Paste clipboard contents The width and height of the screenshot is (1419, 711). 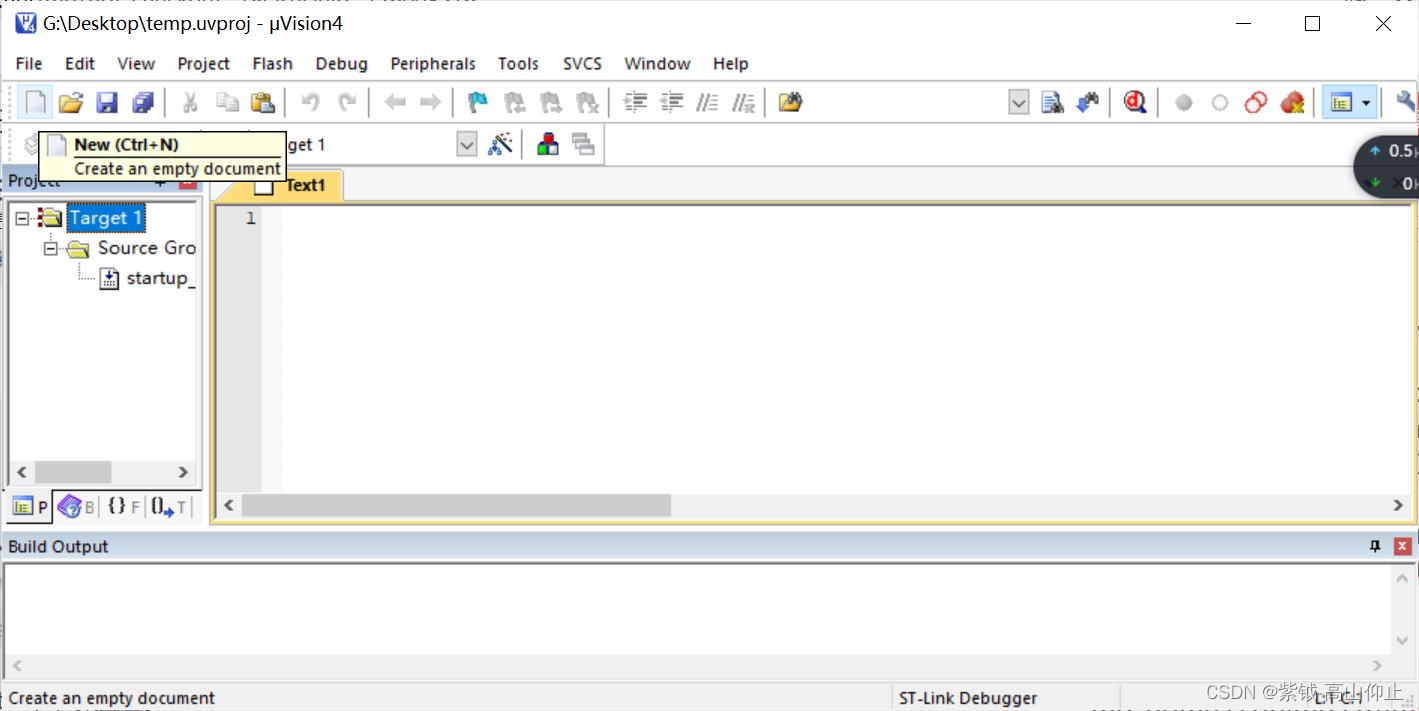tap(263, 102)
